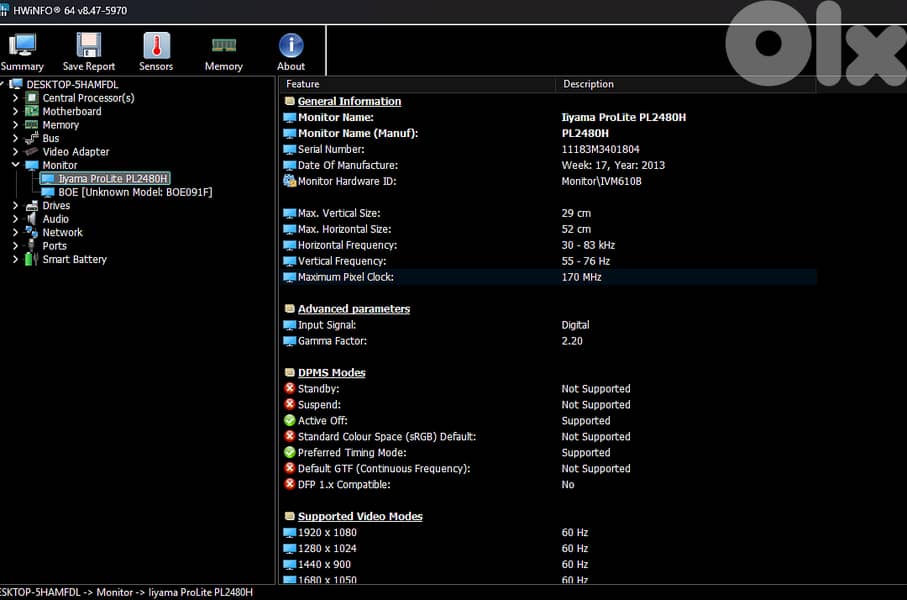Image resolution: width=907 pixels, height=600 pixels.
Task: Click the DPMS Modes heading
Action: point(331,373)
